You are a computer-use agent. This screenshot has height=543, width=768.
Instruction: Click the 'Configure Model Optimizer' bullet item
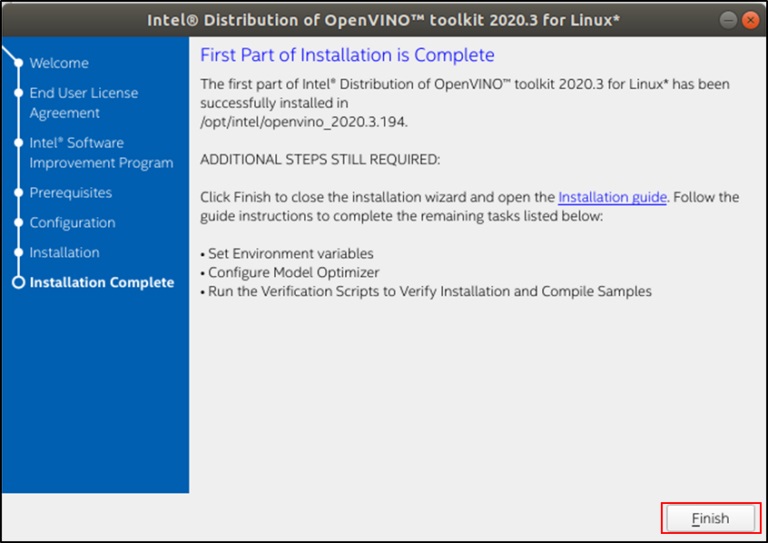pos(290,272)
